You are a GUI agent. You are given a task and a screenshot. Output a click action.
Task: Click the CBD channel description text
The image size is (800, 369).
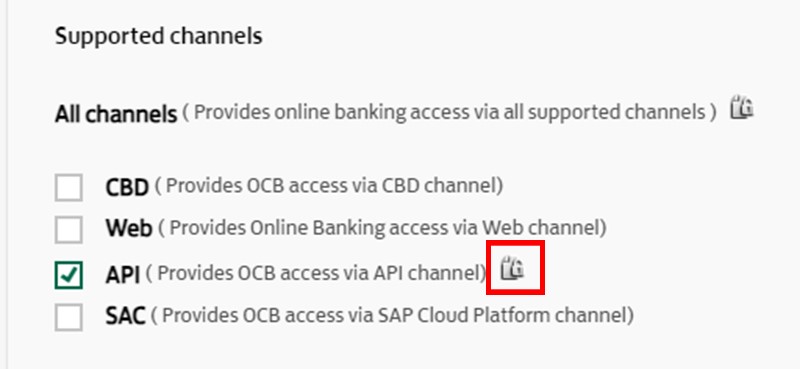click(329, 186)
